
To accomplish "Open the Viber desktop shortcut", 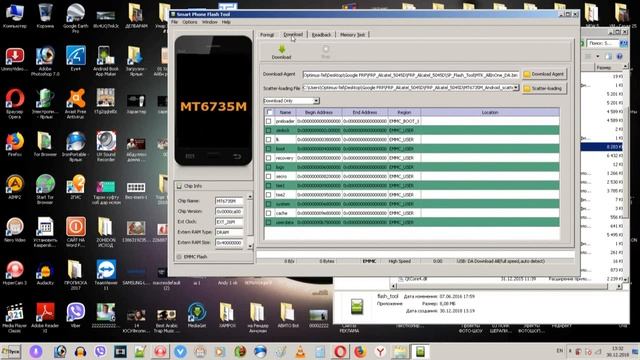I will tap(76, 315).
